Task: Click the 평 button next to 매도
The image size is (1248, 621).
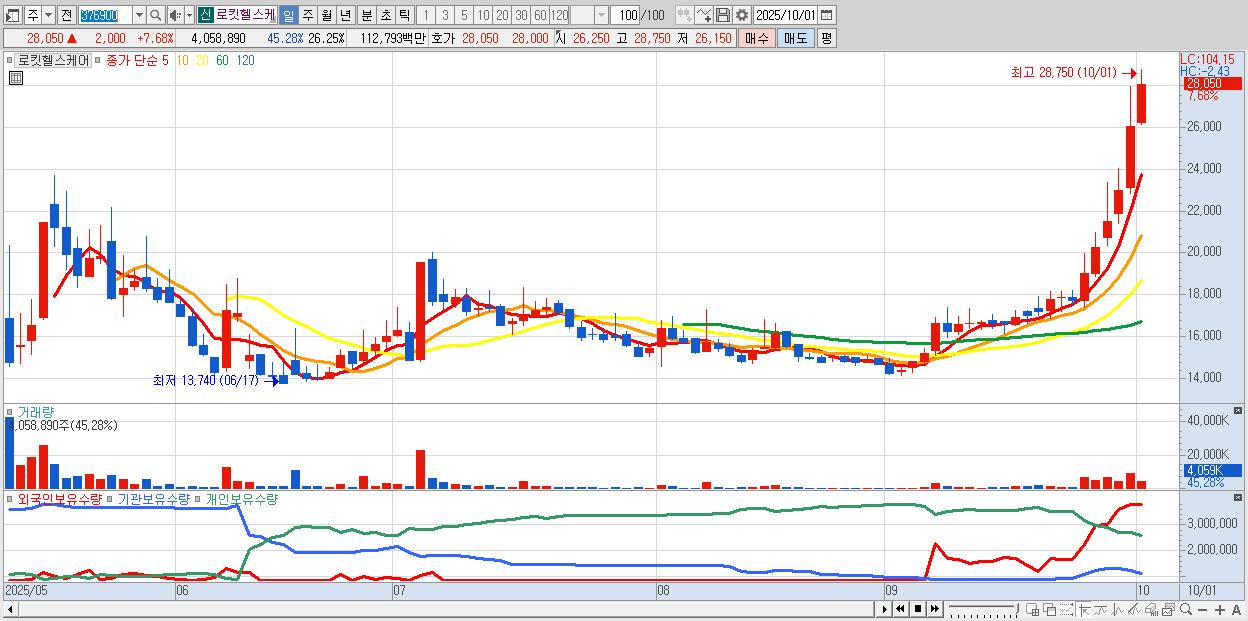Action: [826, 38]
